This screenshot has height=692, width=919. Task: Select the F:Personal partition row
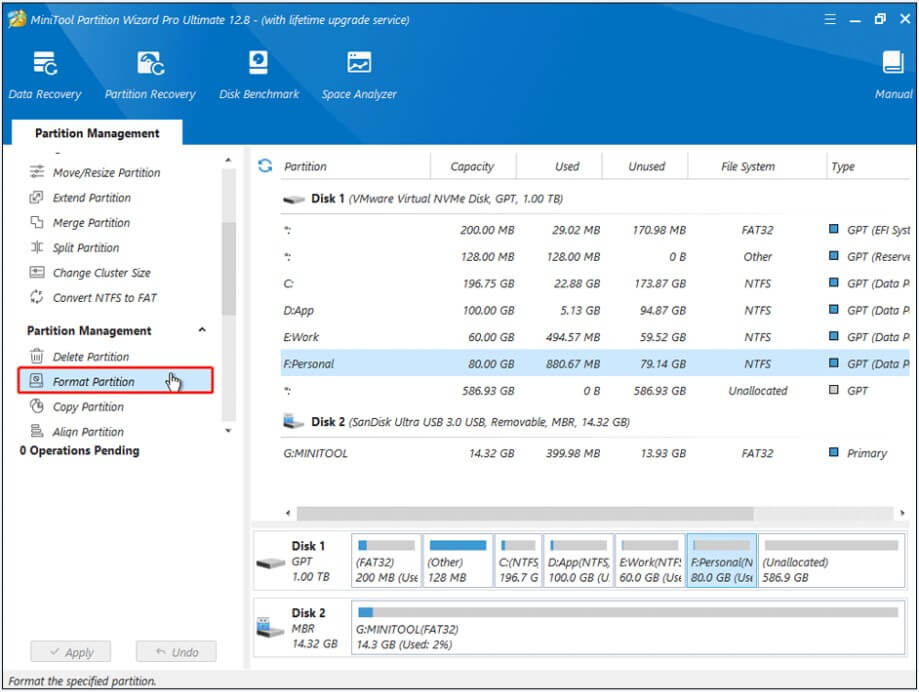[595, 364]
